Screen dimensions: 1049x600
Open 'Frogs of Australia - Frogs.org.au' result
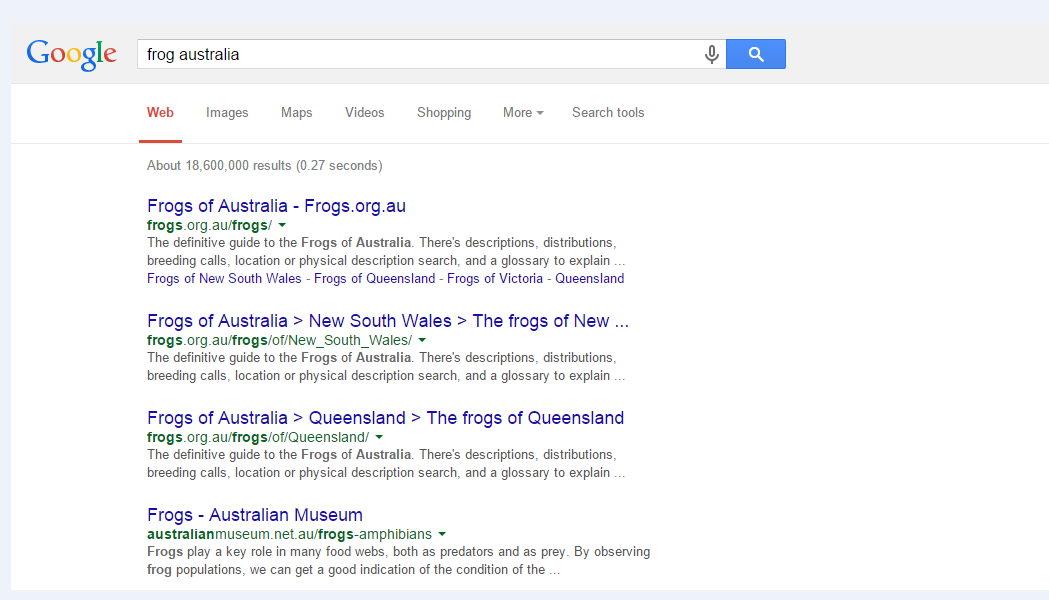[x=276, y=205]
